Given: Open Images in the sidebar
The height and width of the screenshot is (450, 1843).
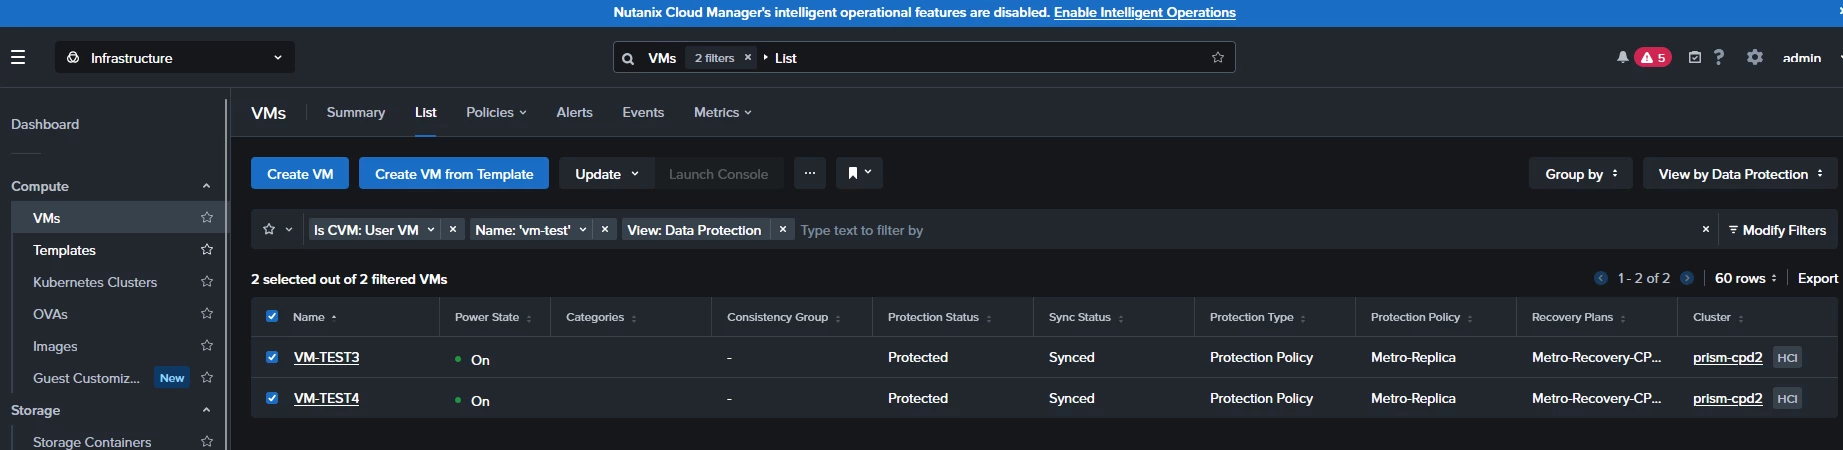Looking at the screenshot, I should click(x=55, y=345).
